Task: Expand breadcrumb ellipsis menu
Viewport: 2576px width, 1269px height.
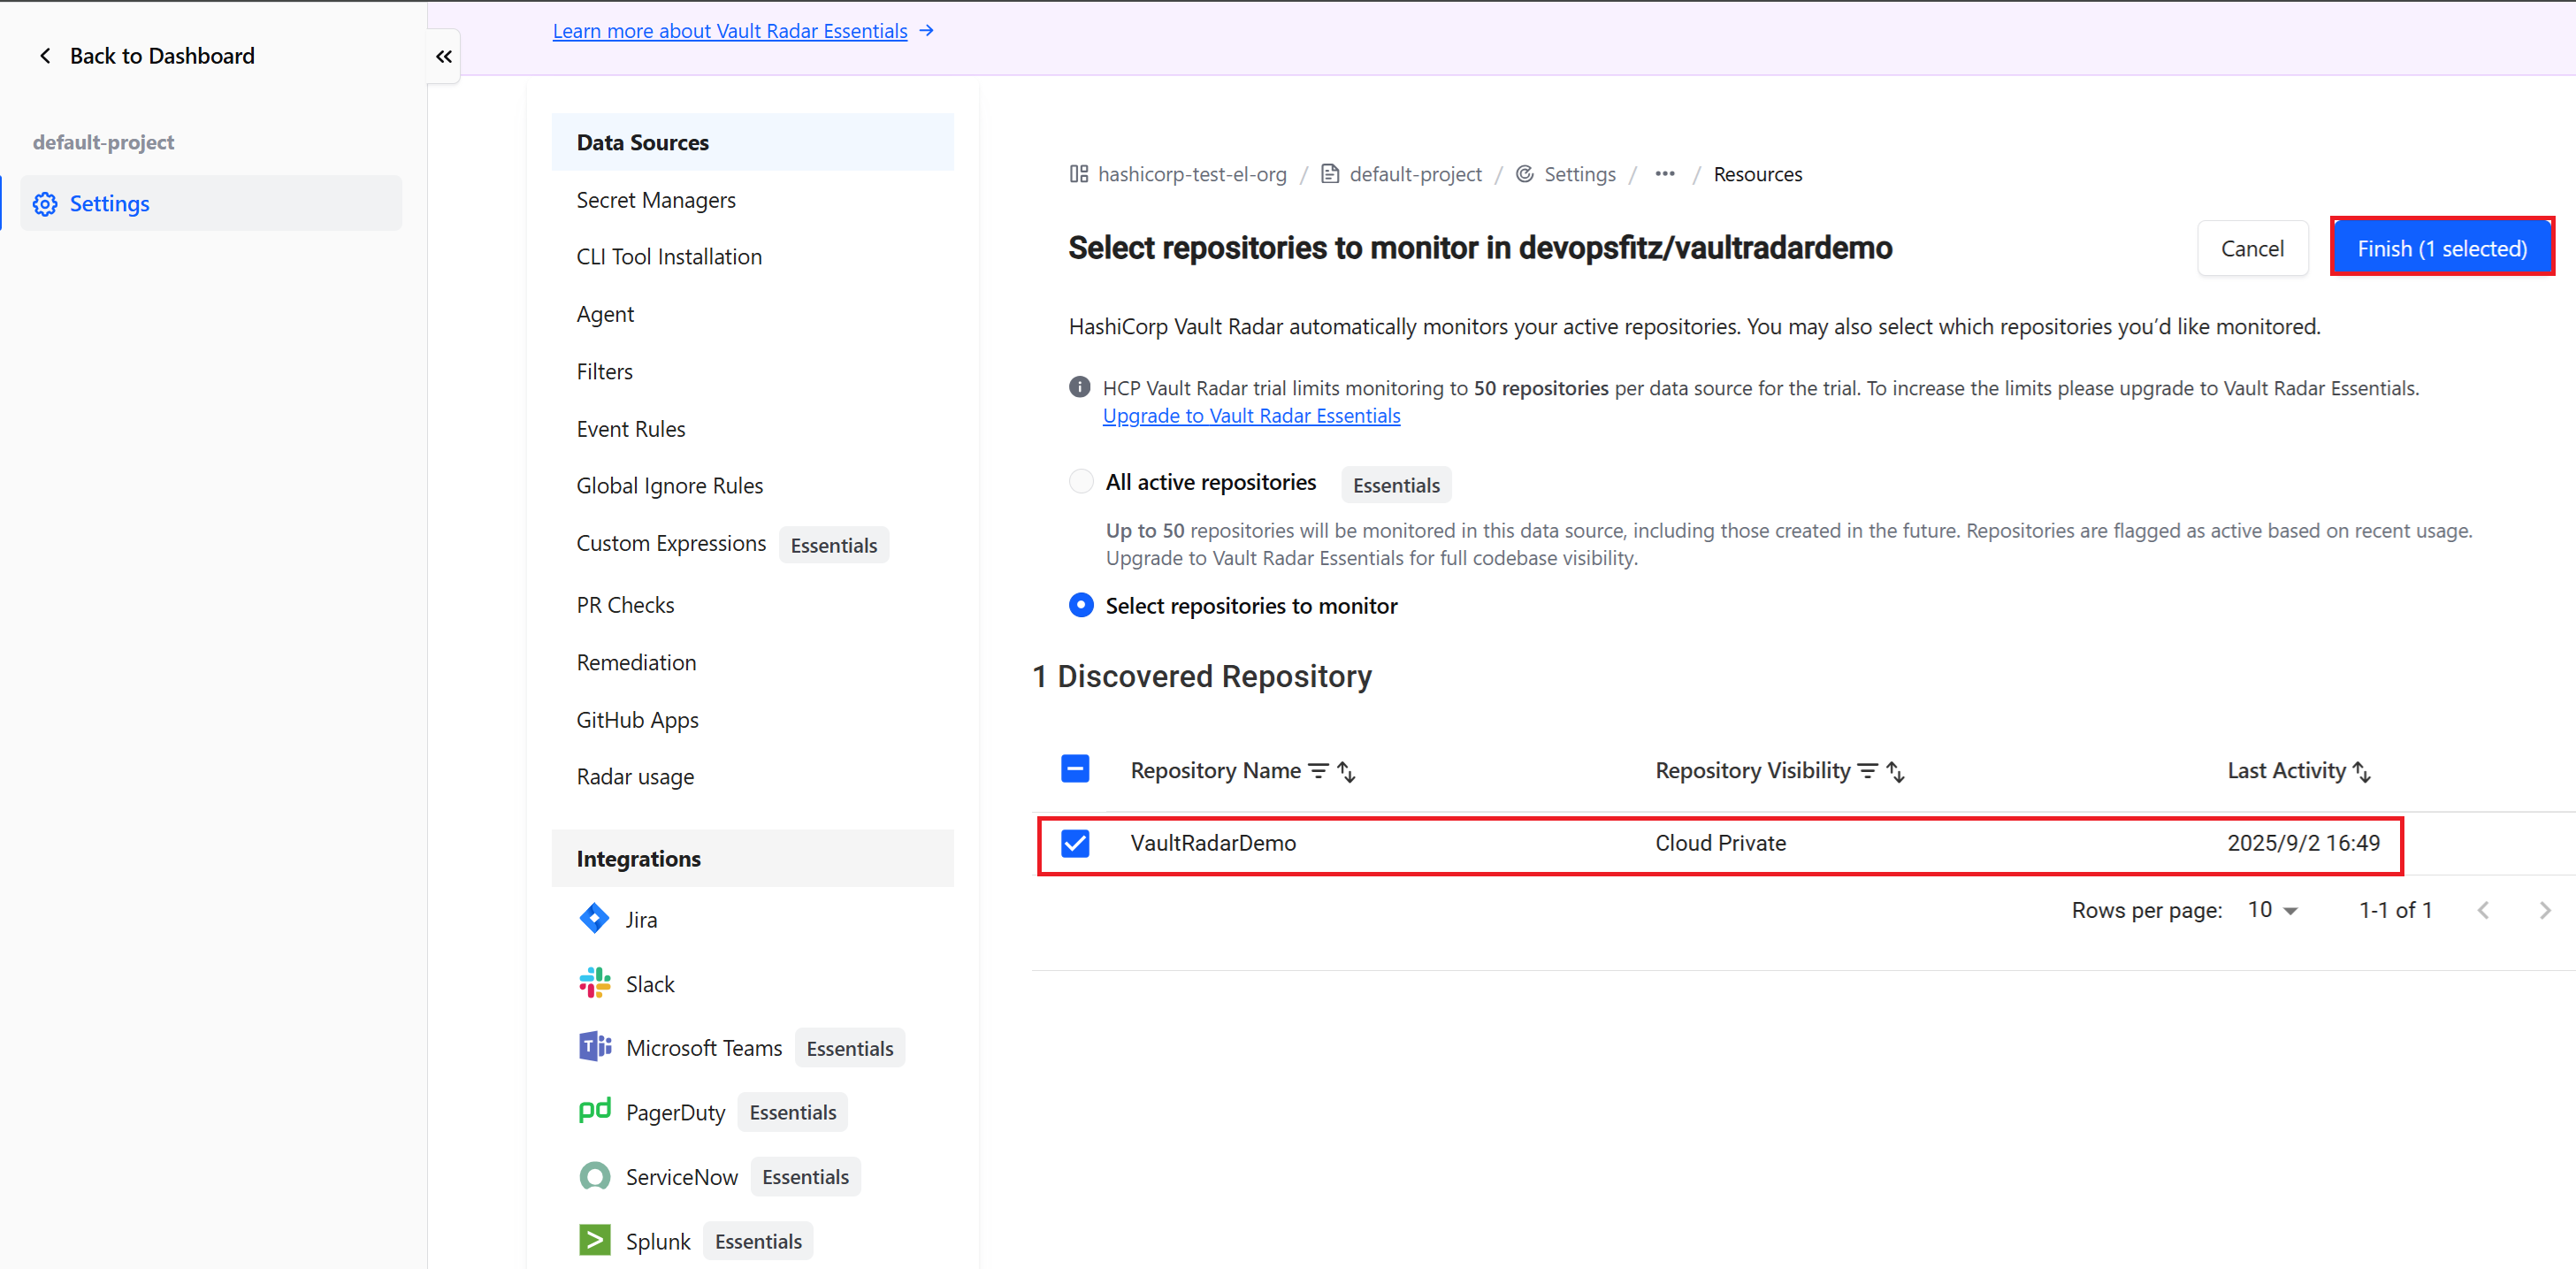Action: coord(1664,174)
